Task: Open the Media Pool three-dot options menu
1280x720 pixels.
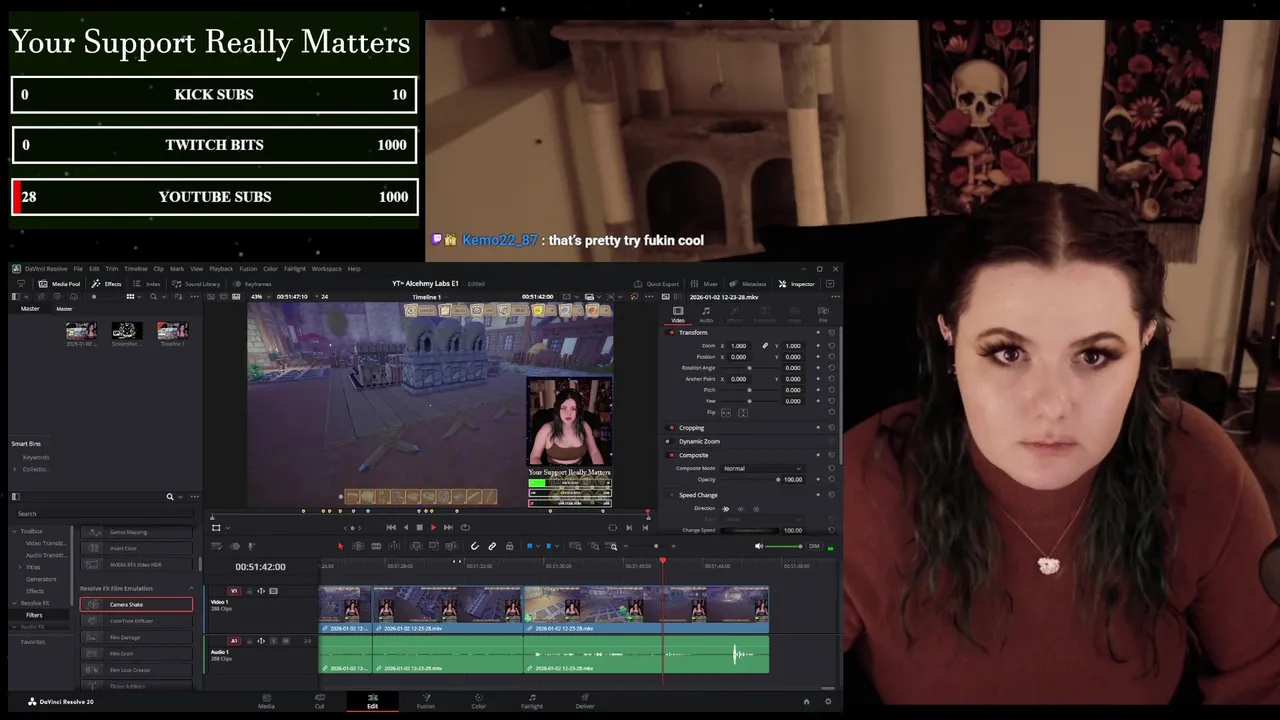Action: tap(194, 296)
